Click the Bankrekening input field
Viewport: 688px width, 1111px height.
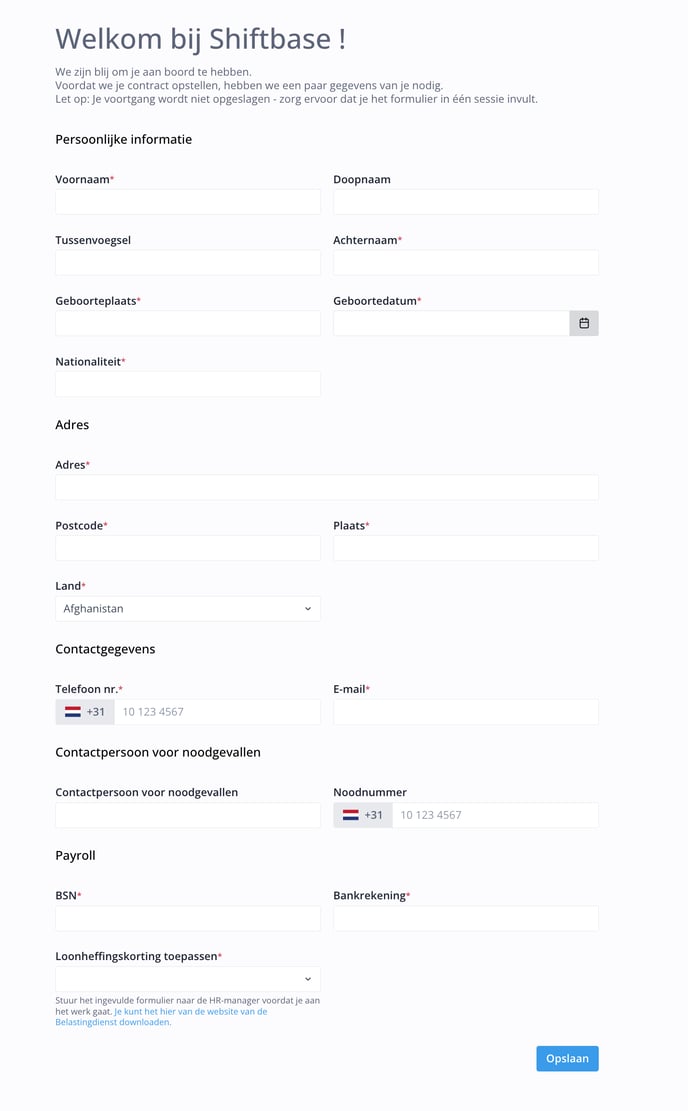pos(466,918)
